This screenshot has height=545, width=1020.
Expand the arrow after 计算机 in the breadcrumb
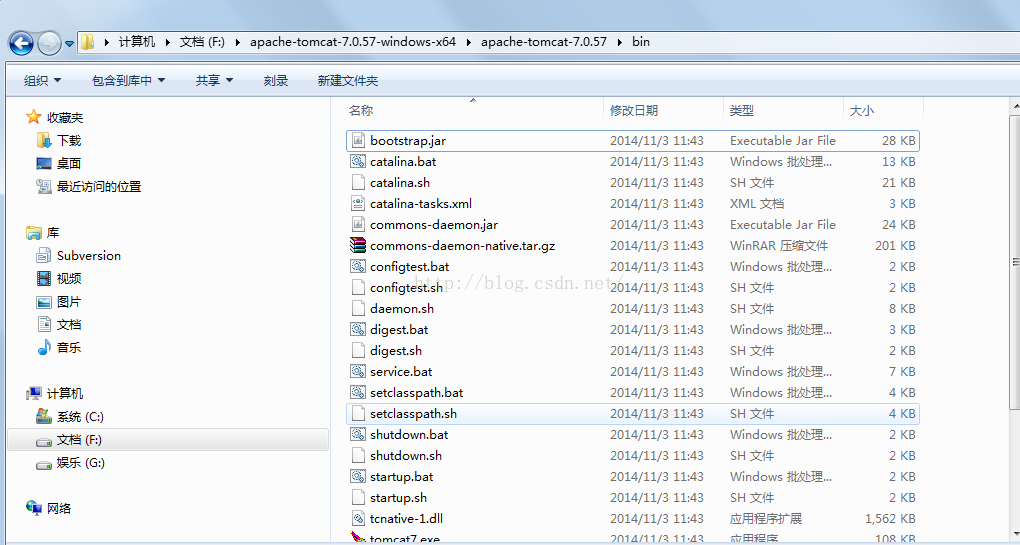pyautogui.click(x=167, y=42)
